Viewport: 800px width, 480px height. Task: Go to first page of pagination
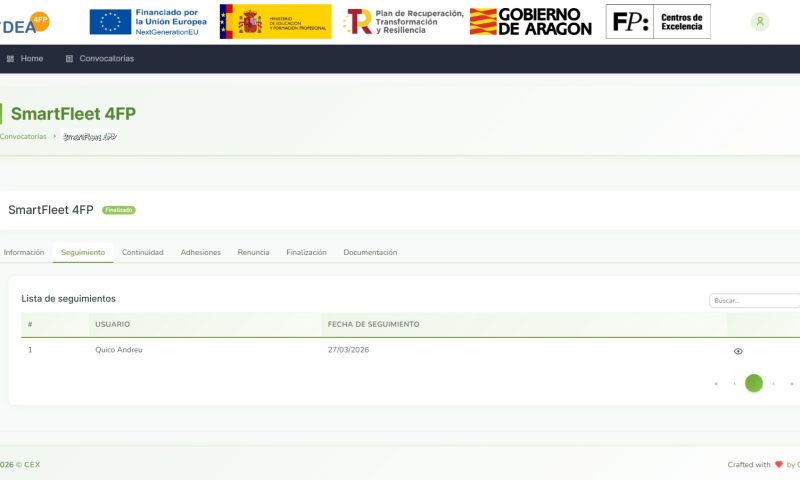click(x=716, y=384)
